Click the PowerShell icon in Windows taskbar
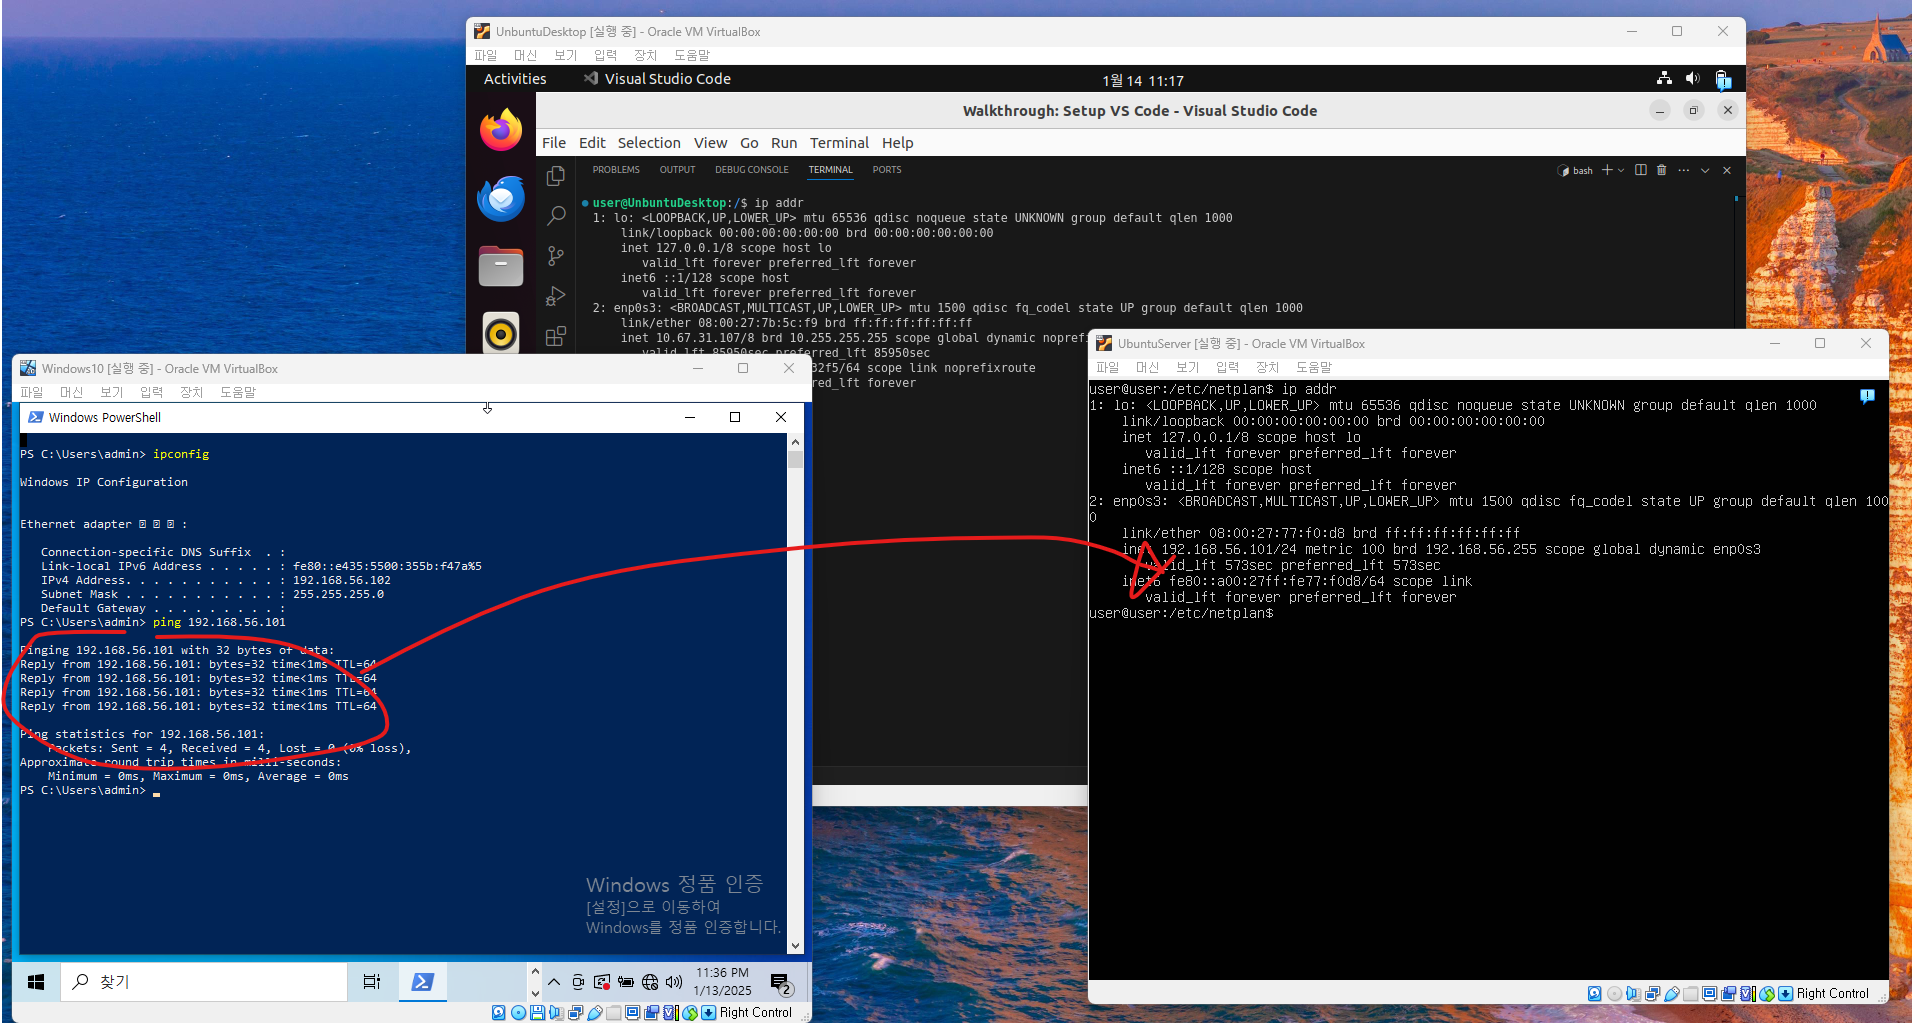This screenshot has height=1023, width=1912. click(x=423, y=982)
